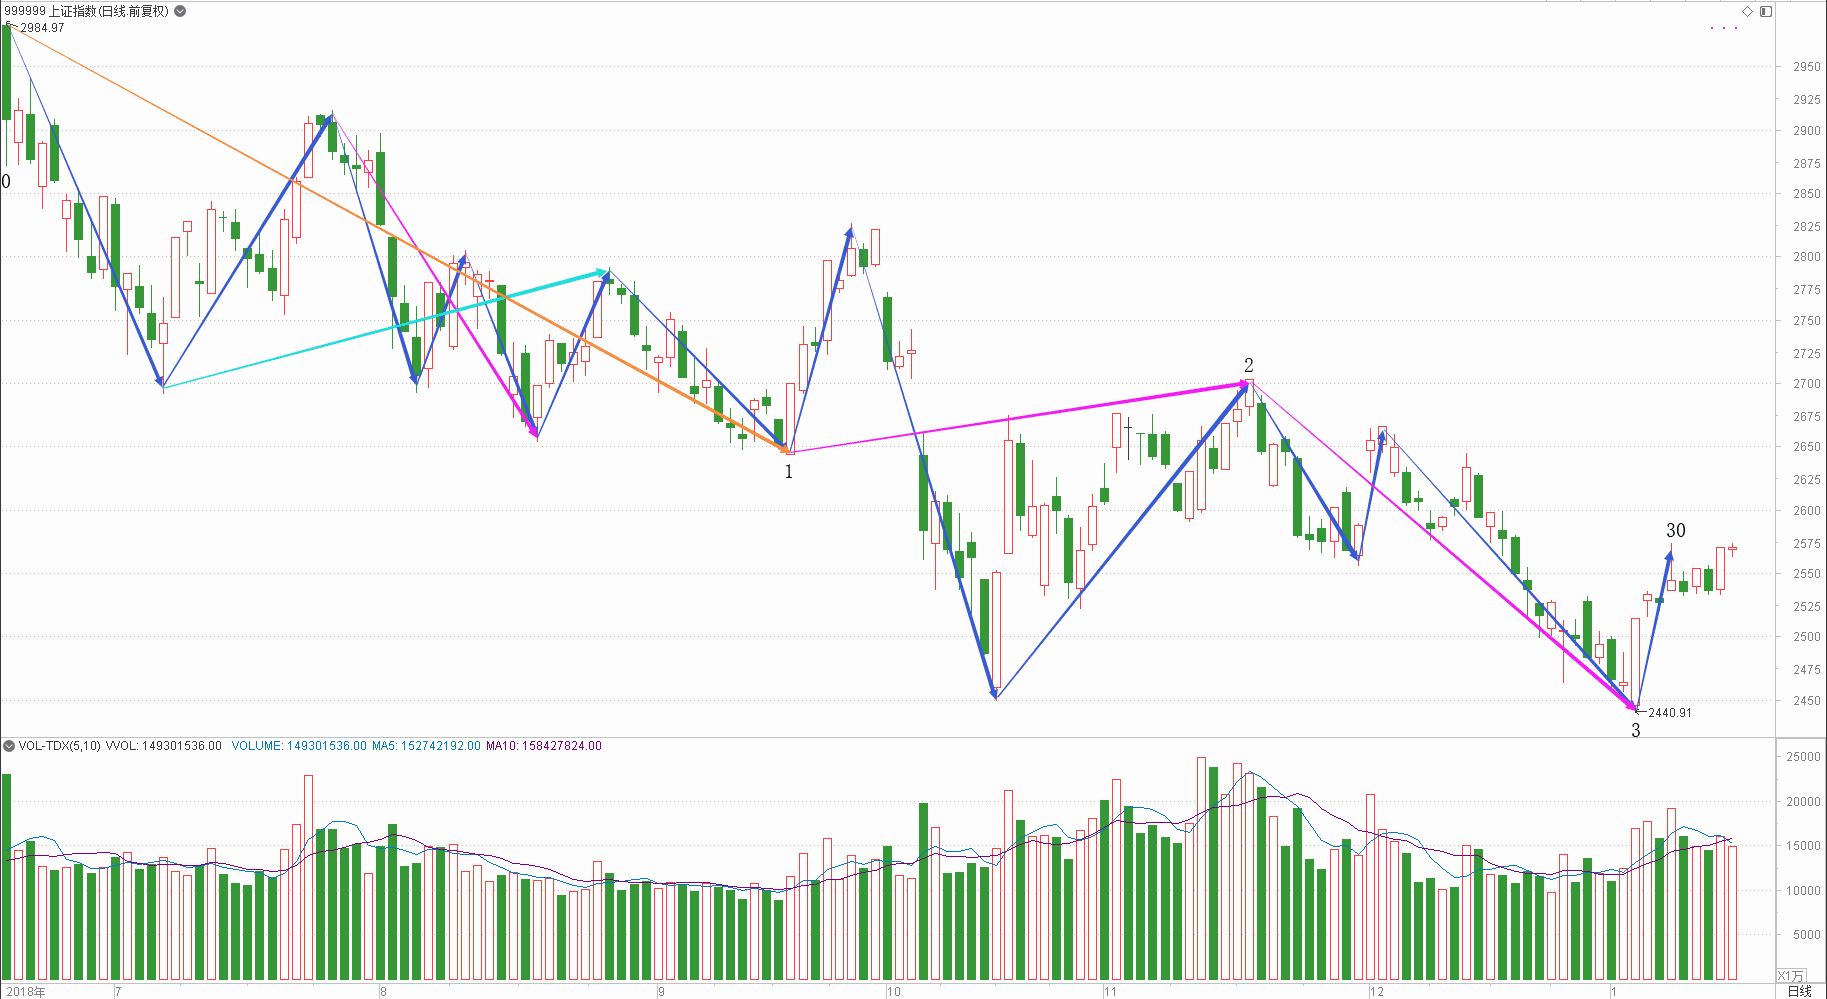Click the MA5: 152742192.00 value
Image resolution: width=1827 pixels, height=999 pixels.
point(426,746)
